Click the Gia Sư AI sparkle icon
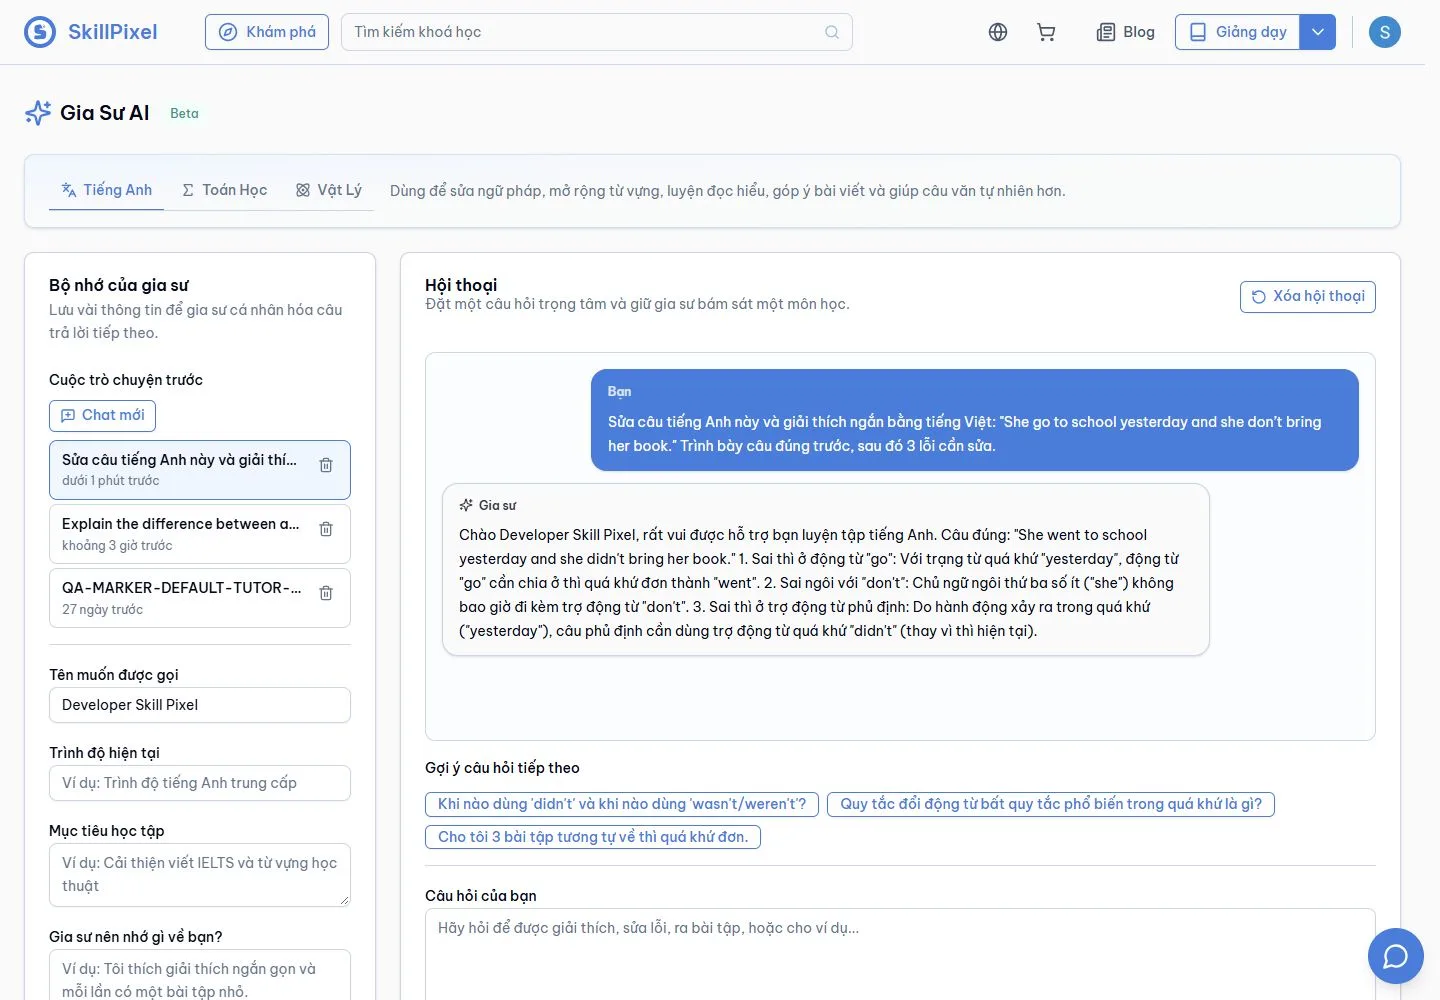 tap(38, 113)
